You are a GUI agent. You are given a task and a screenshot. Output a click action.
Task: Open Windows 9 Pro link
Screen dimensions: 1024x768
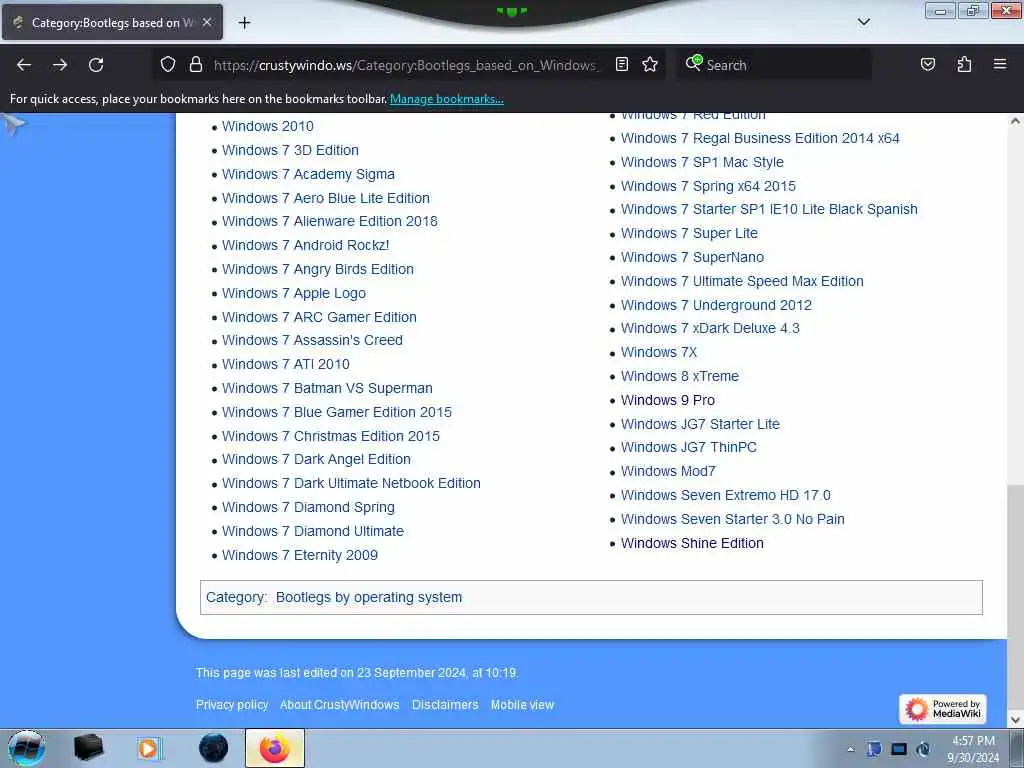click(668, 400)
